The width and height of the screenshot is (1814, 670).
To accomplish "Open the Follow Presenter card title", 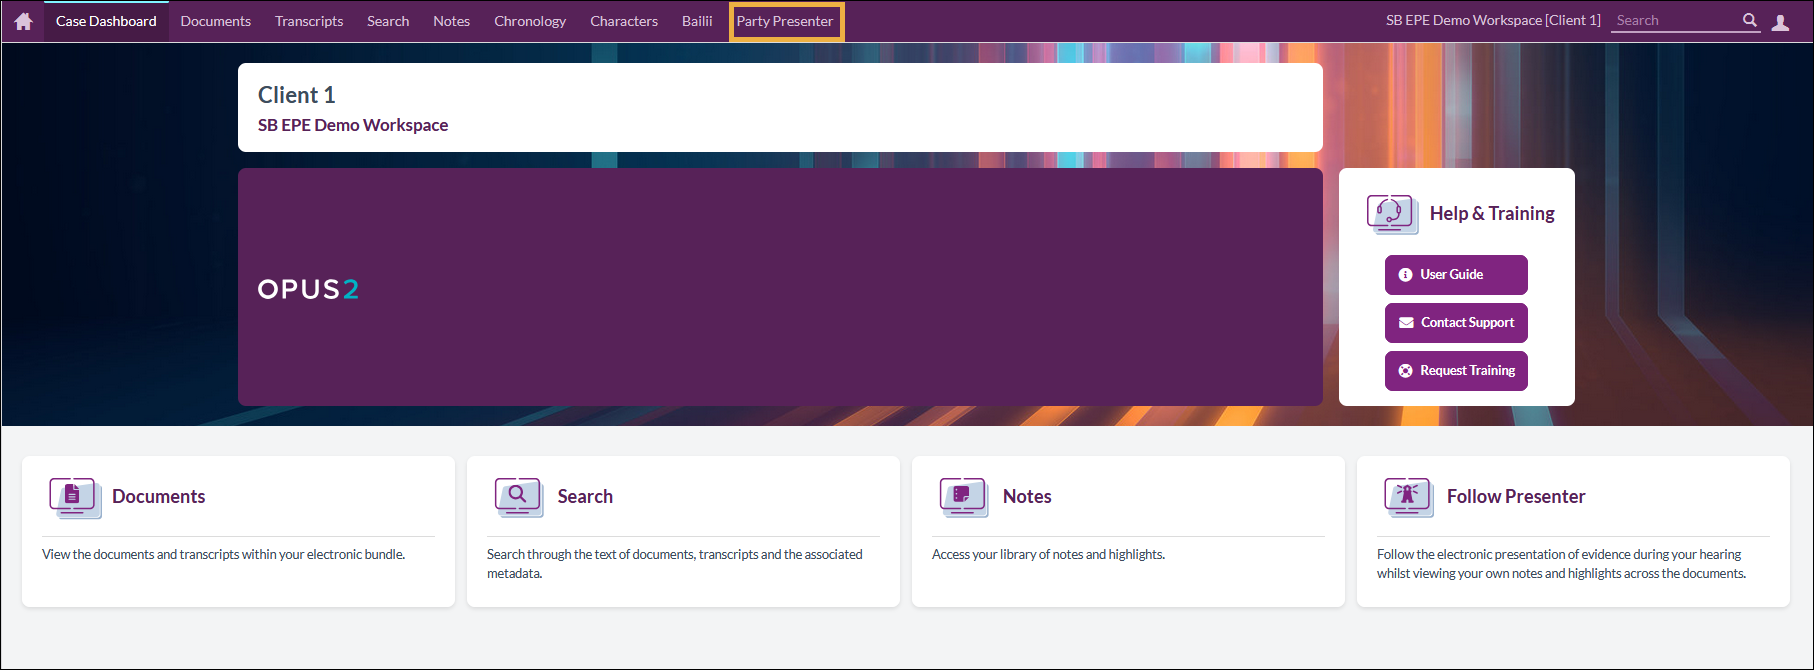I will click(1516, 497).
